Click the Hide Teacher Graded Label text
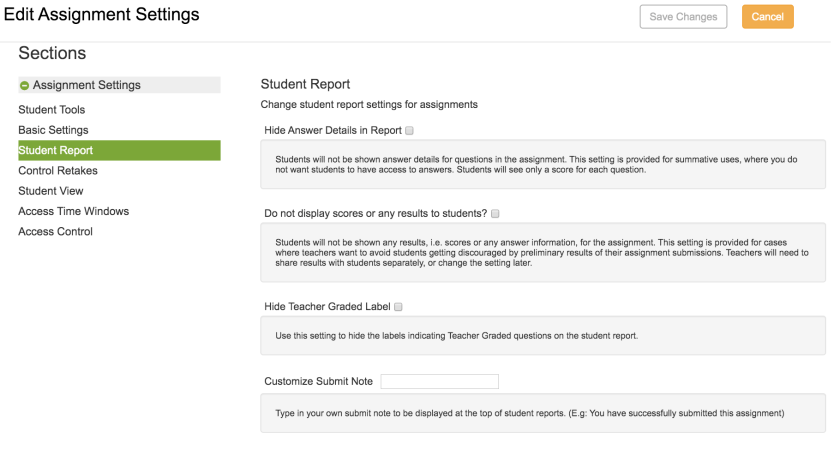Image resolution: width=840 pixels, height=455 pixels. click(327, 307)
